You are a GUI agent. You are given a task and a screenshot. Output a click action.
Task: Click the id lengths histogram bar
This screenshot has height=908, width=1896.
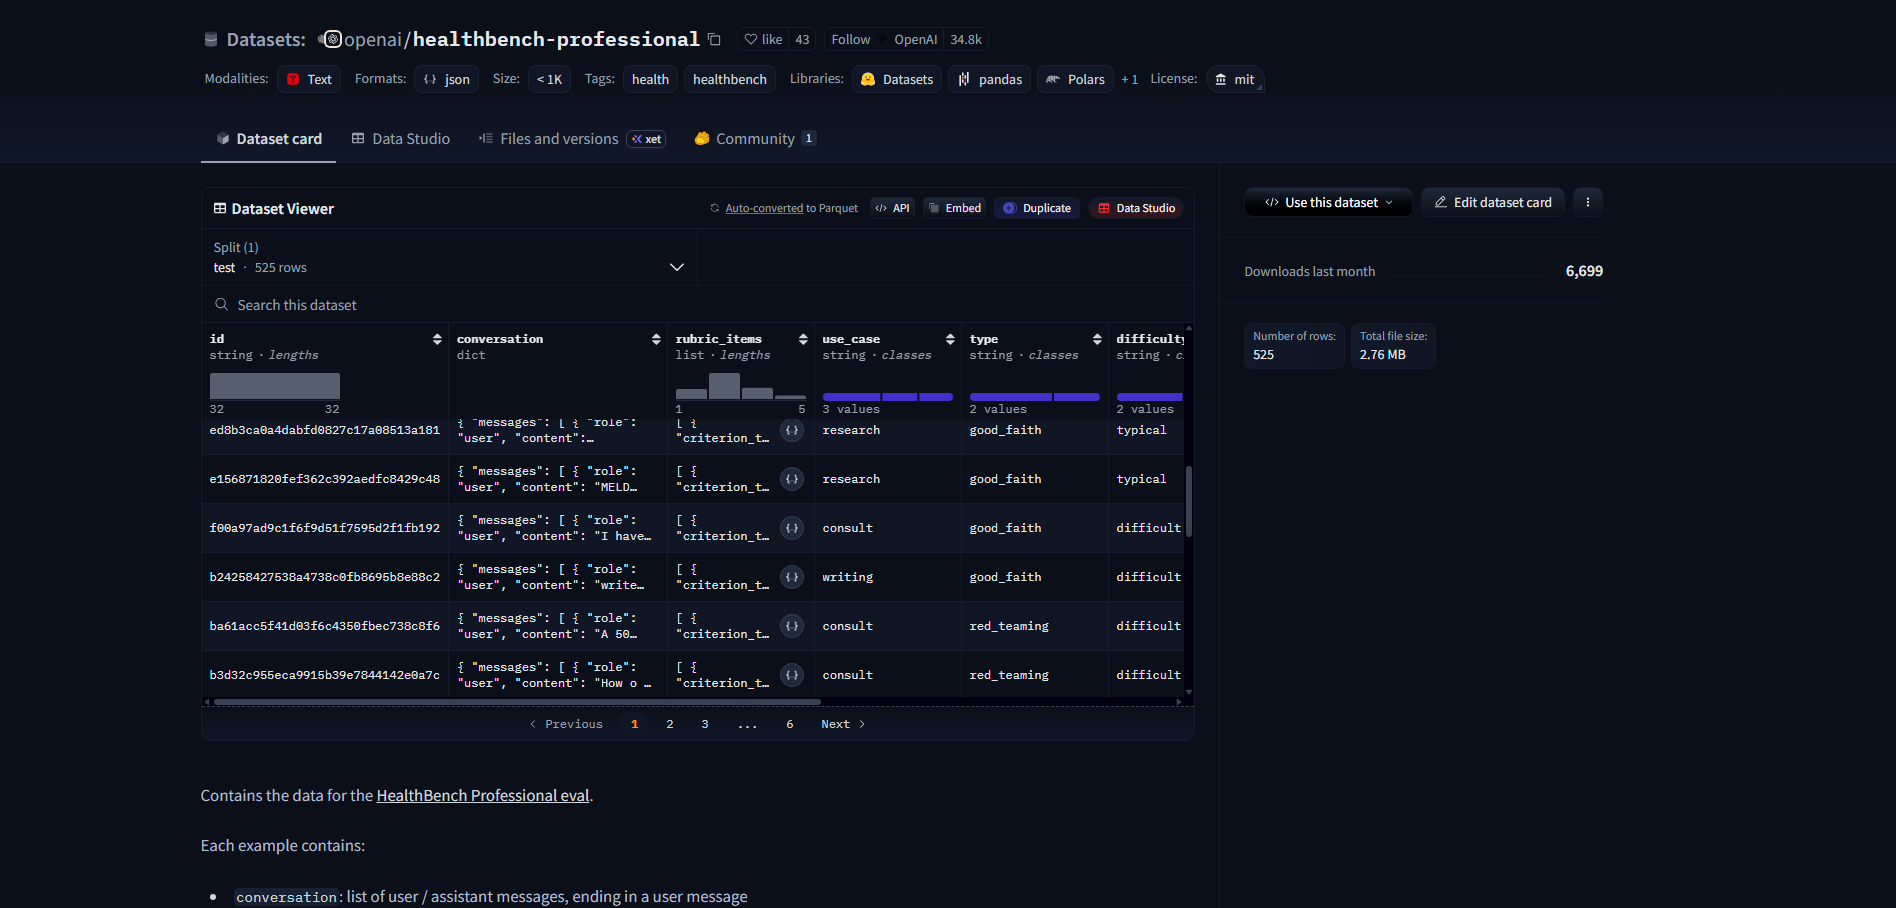coord(275,386)
